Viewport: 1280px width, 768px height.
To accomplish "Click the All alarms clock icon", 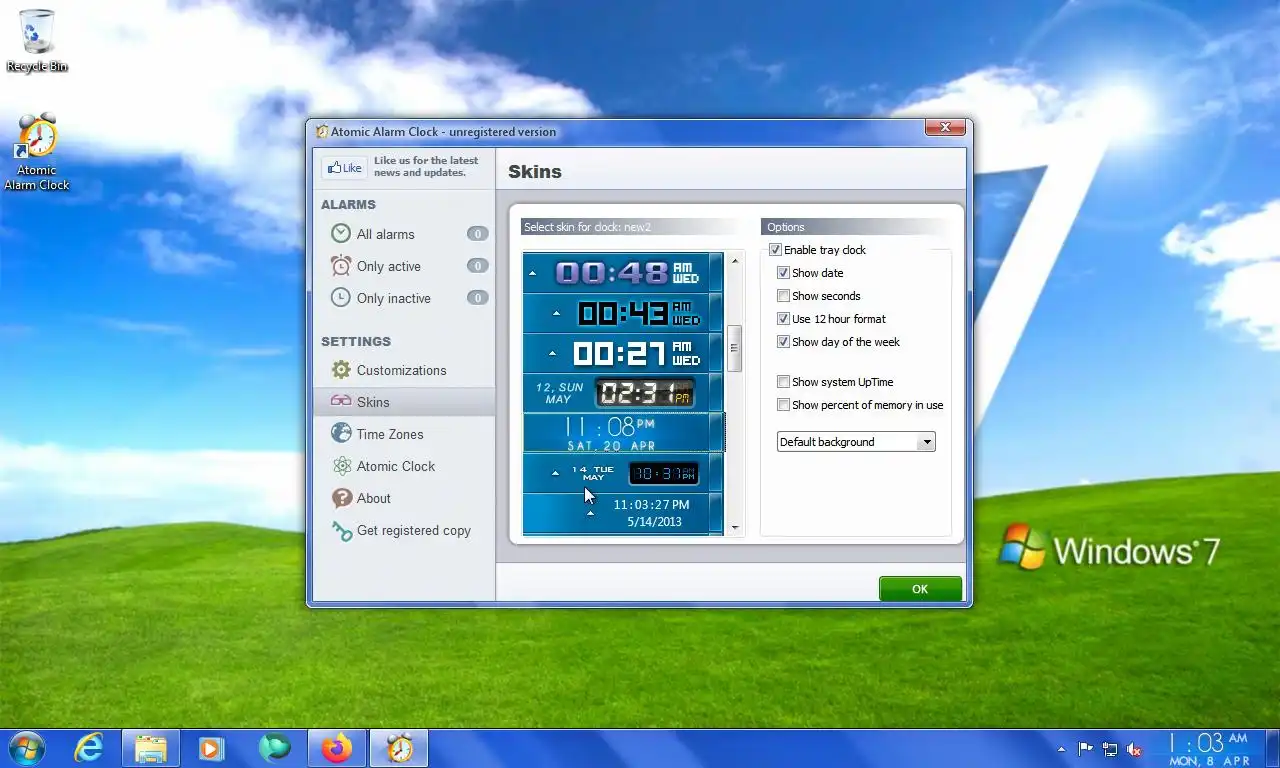I will tap(341, 233).
